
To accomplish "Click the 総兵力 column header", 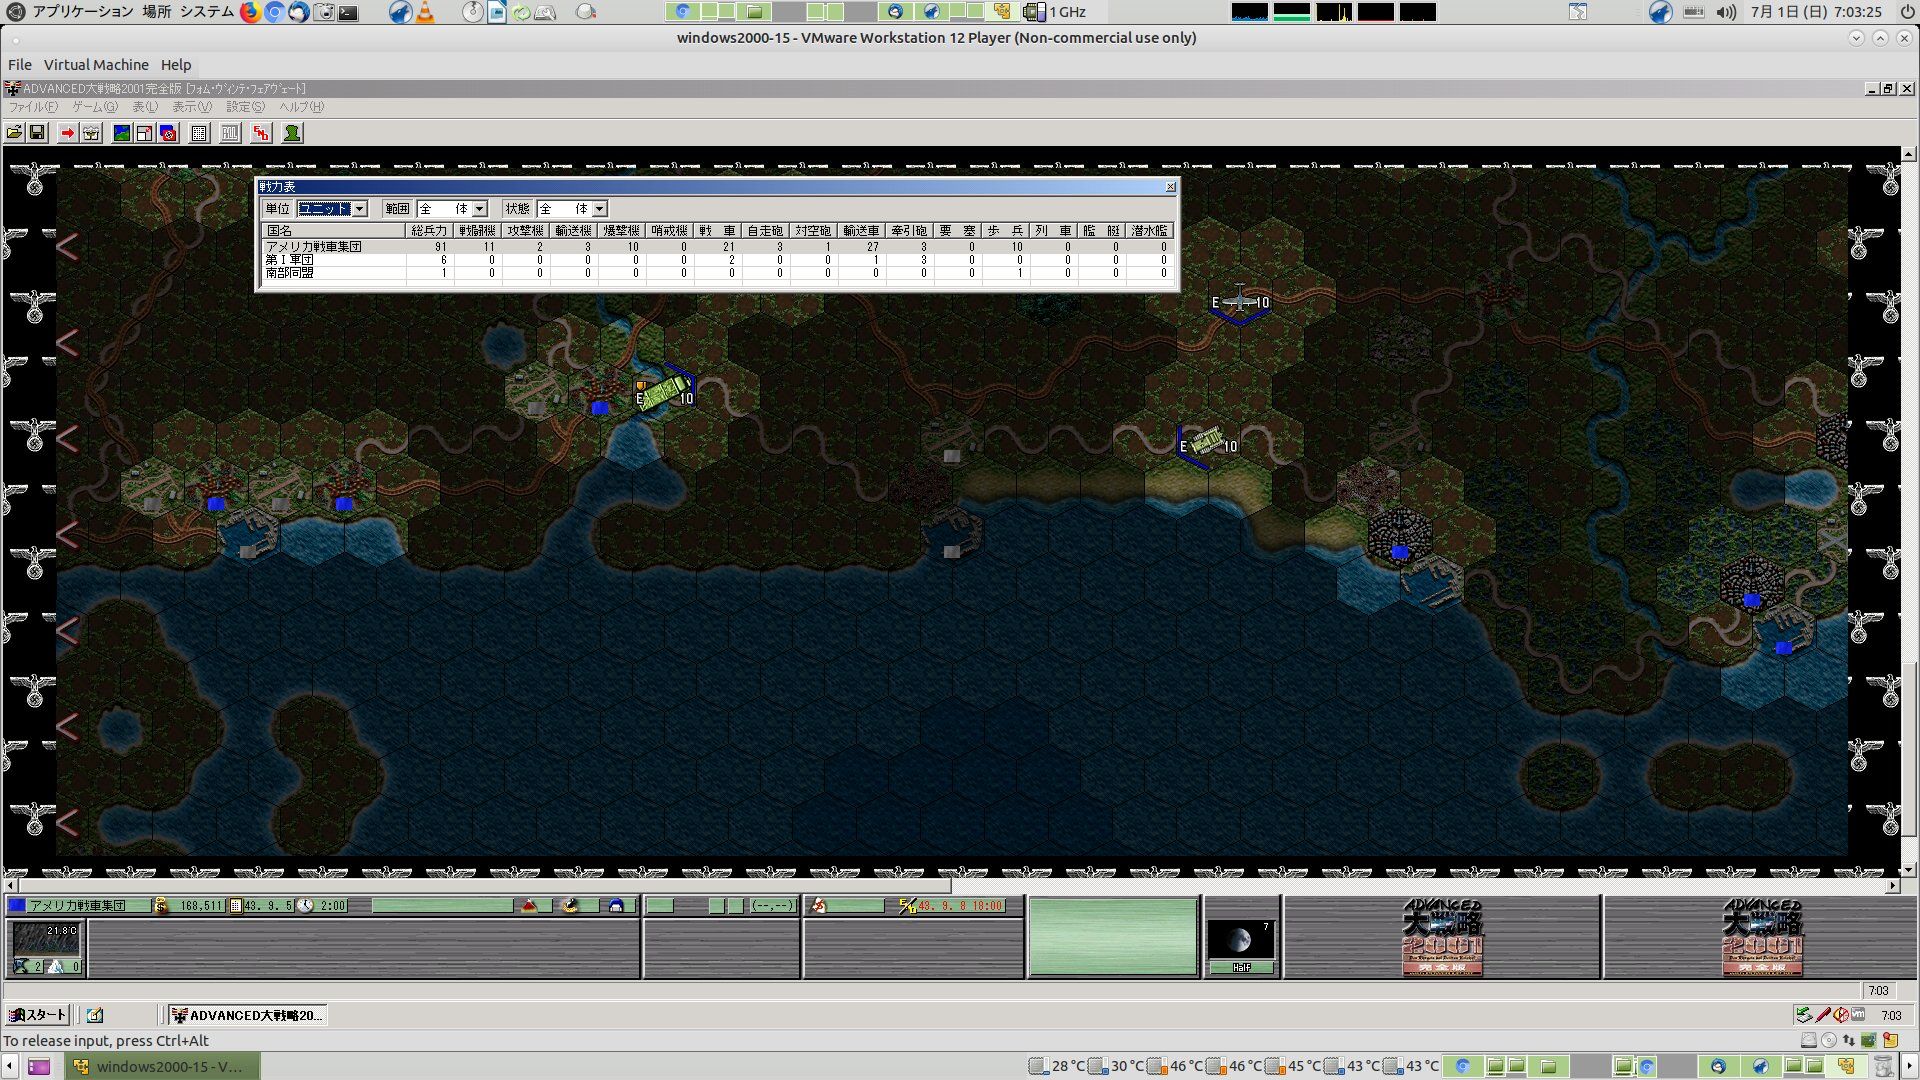I will pos(429,231).
